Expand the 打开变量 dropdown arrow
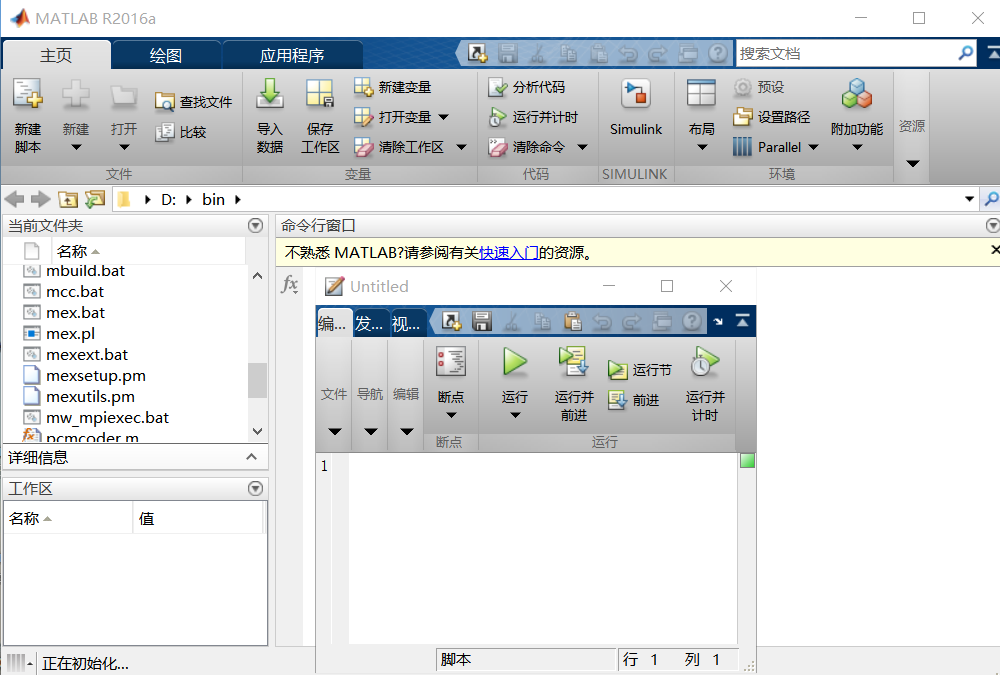Viewport: 1000px width, 675px height. (444, 117)
